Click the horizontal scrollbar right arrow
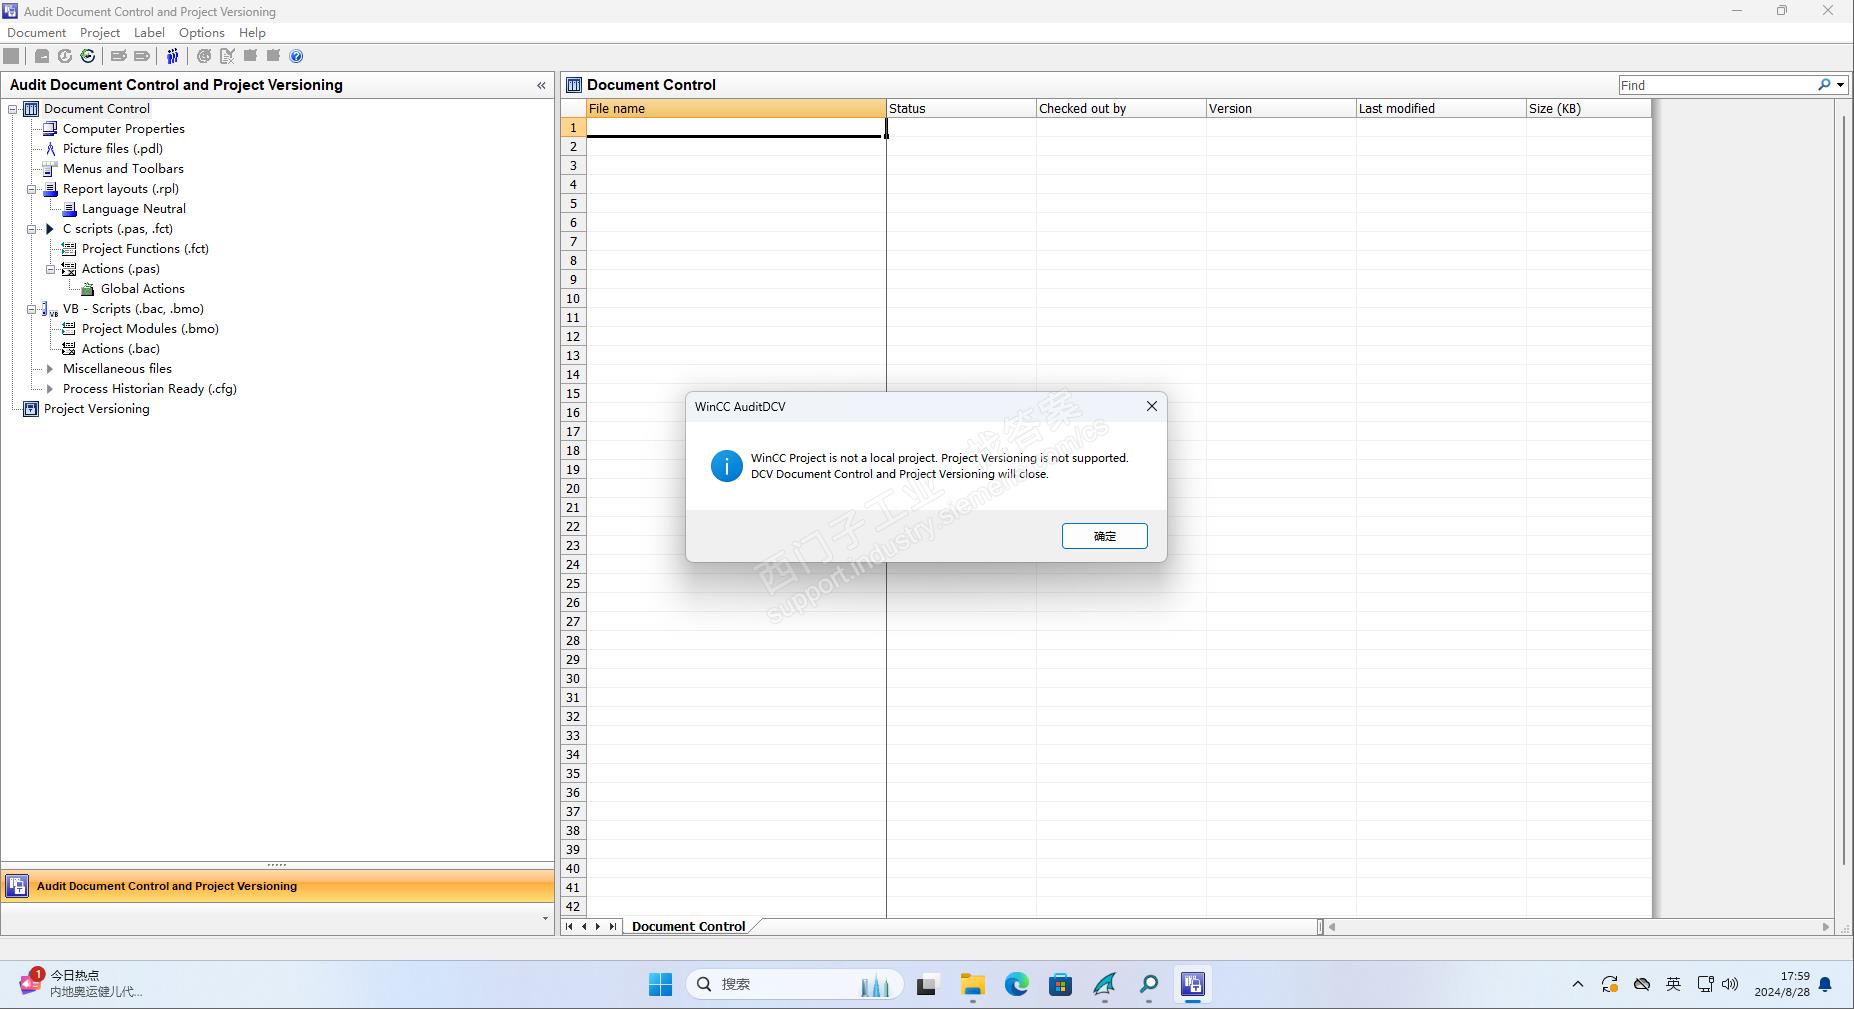Screen dimensions: 1854x1009 pos(1826,927)
